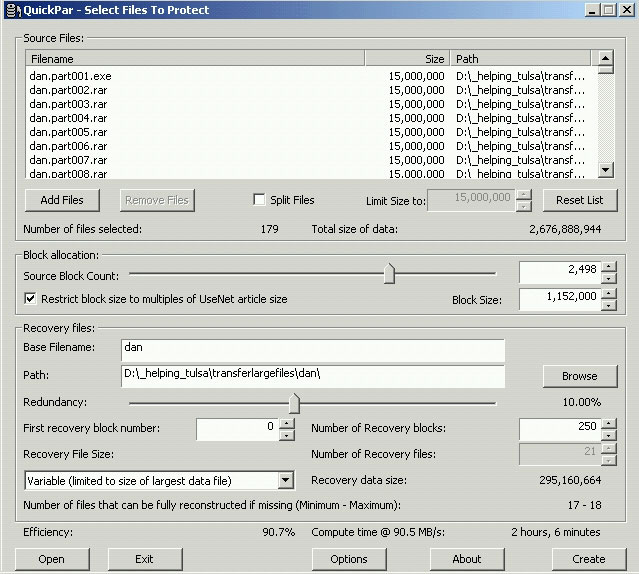
Task: Click the Redundancy slider thumb
Action: (294, 403)
